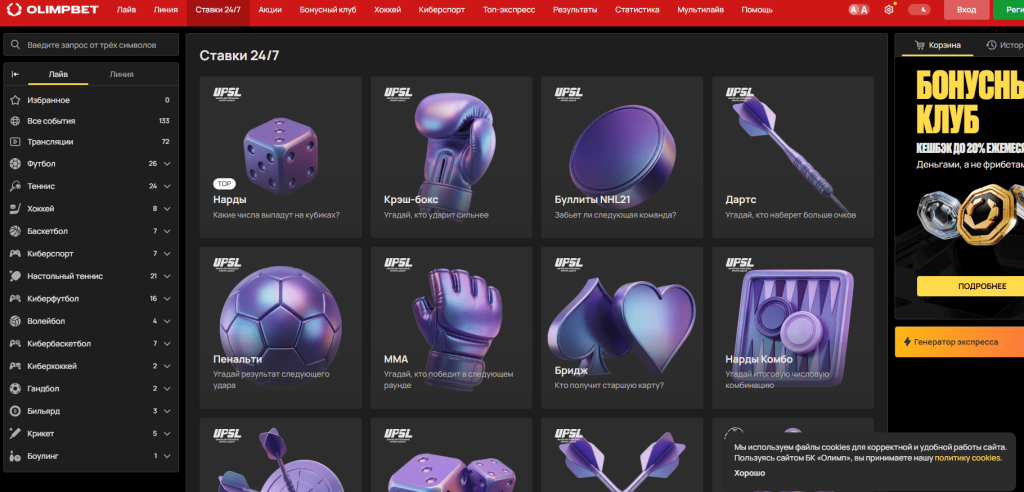Click the Волейбол ball icon
Viewport: 1024px width, 492px height.
click(16, 321)
